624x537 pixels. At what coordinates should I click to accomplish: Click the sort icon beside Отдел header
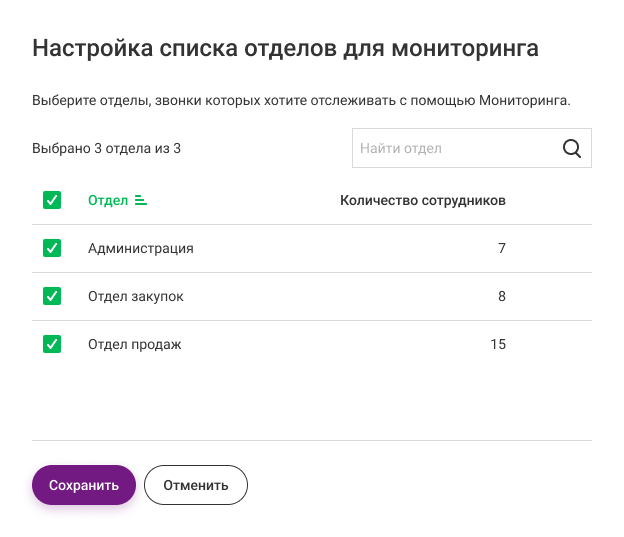[141, 201]
